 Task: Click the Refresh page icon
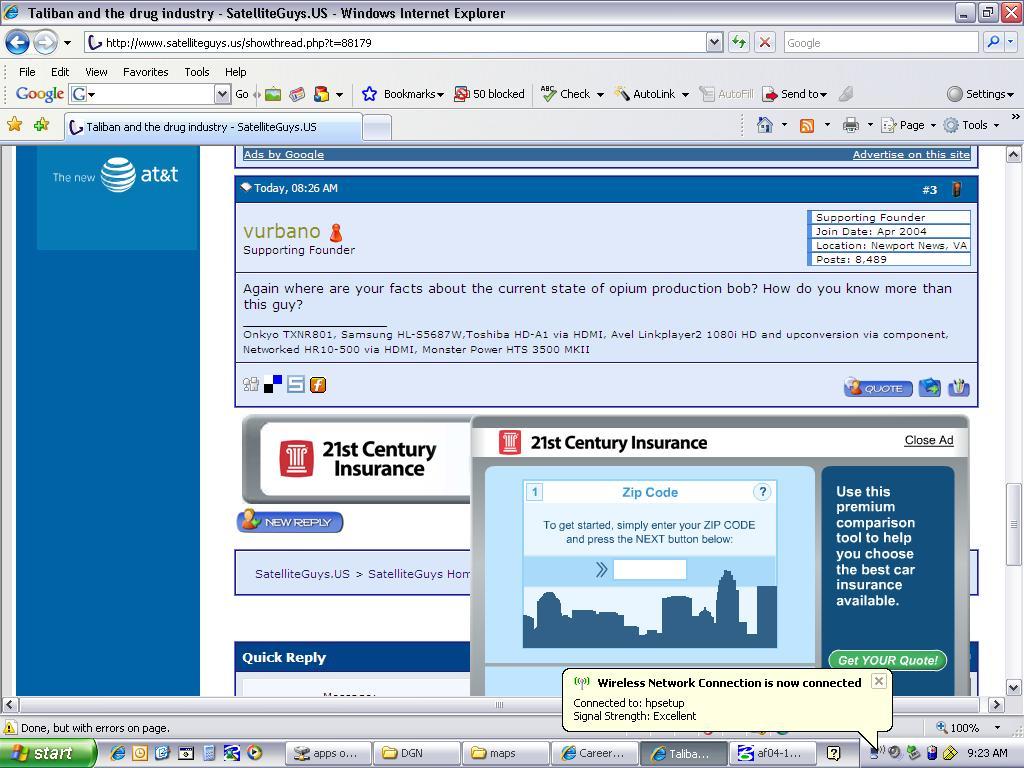(739, 42)
